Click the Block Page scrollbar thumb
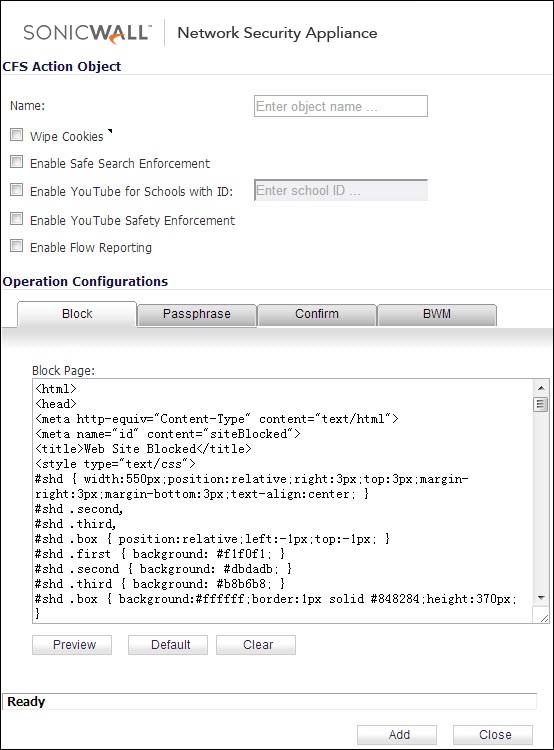 541,405
